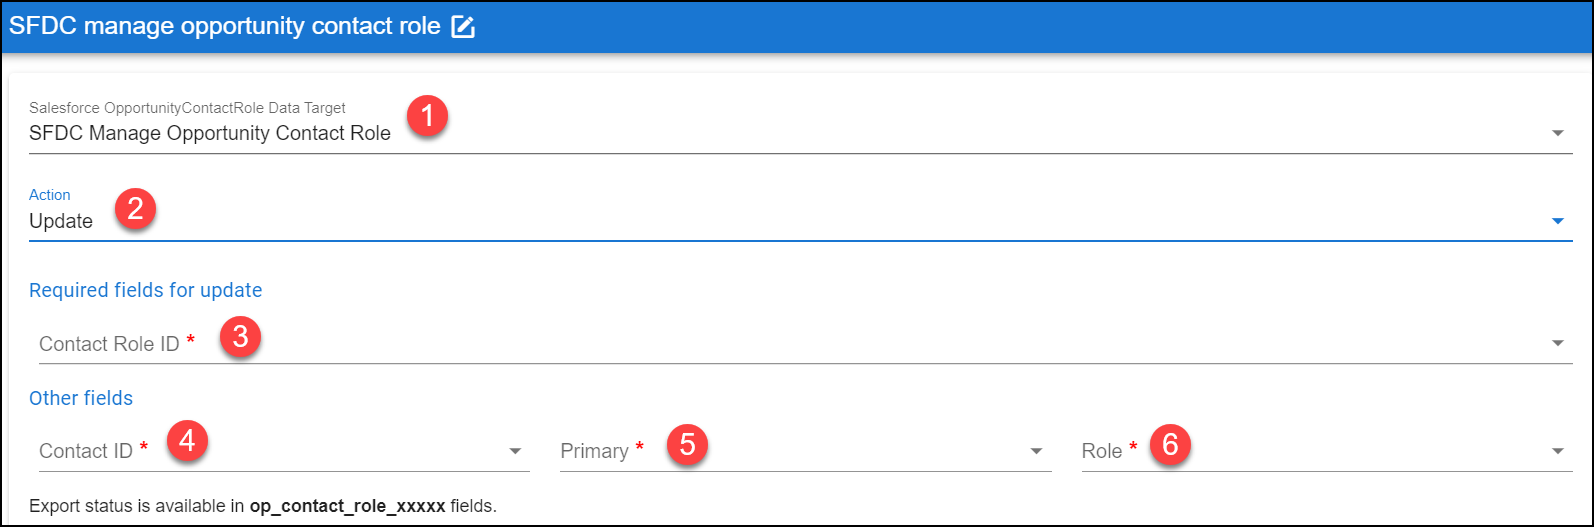
Task: Open the Data Target dropdown arrow
Action: coord(1558,133)
